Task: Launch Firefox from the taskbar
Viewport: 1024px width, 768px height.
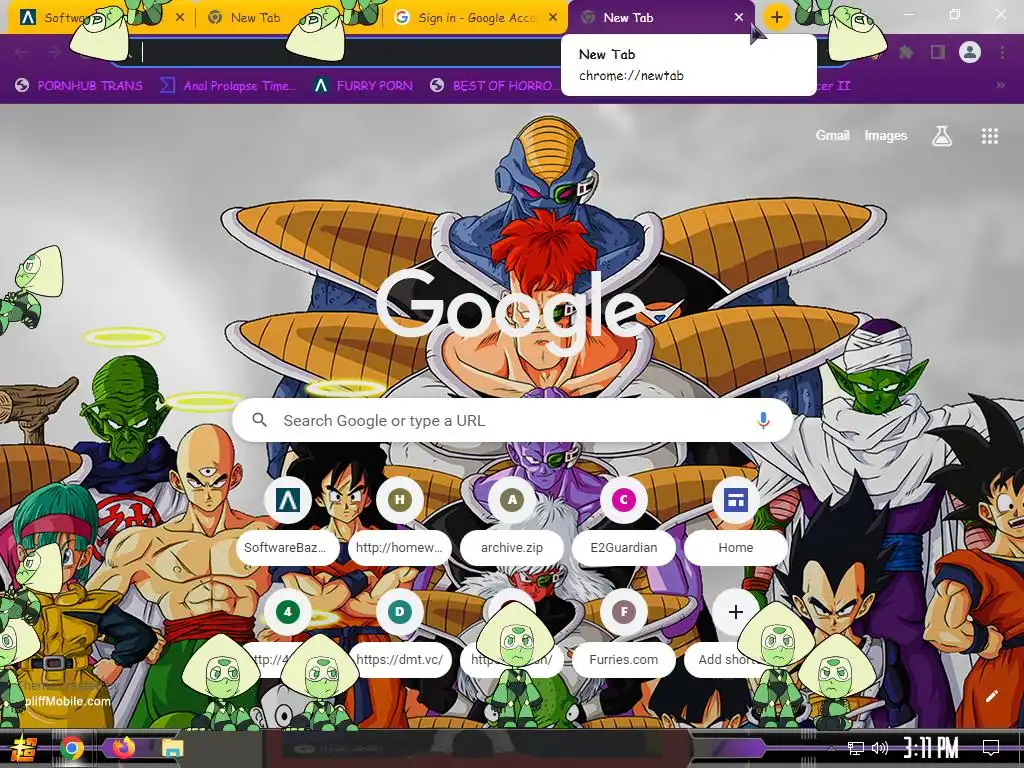Action: tap(123, 747)
